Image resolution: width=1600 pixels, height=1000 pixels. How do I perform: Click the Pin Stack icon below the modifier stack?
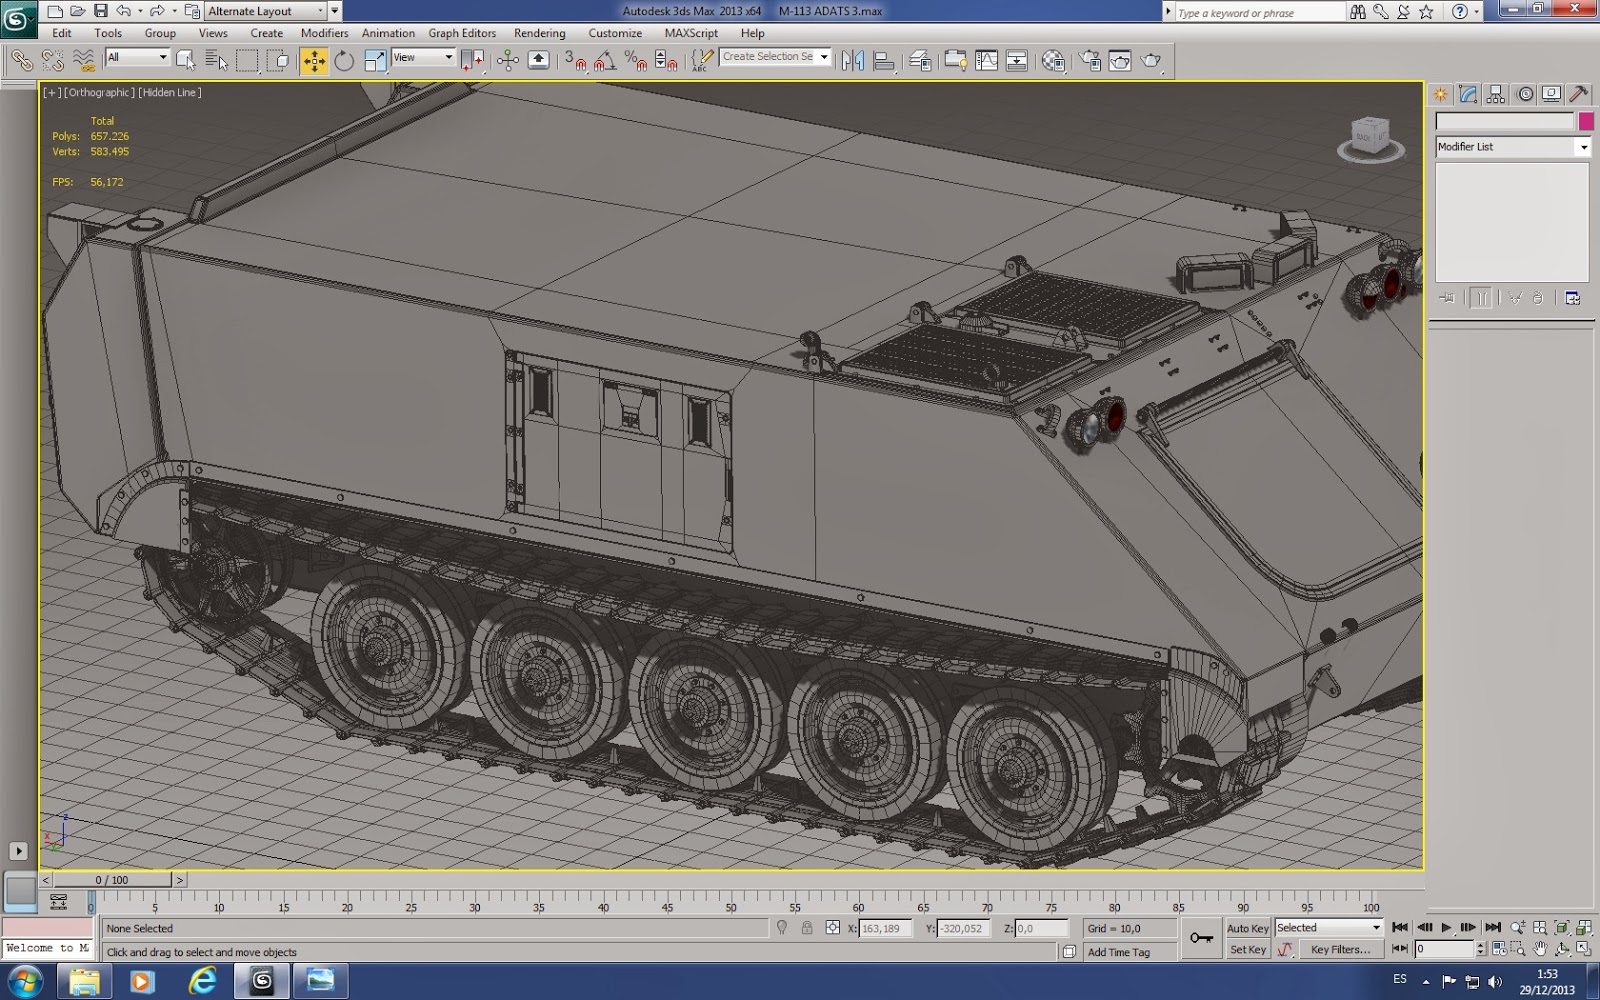(x=1448, y=297)
